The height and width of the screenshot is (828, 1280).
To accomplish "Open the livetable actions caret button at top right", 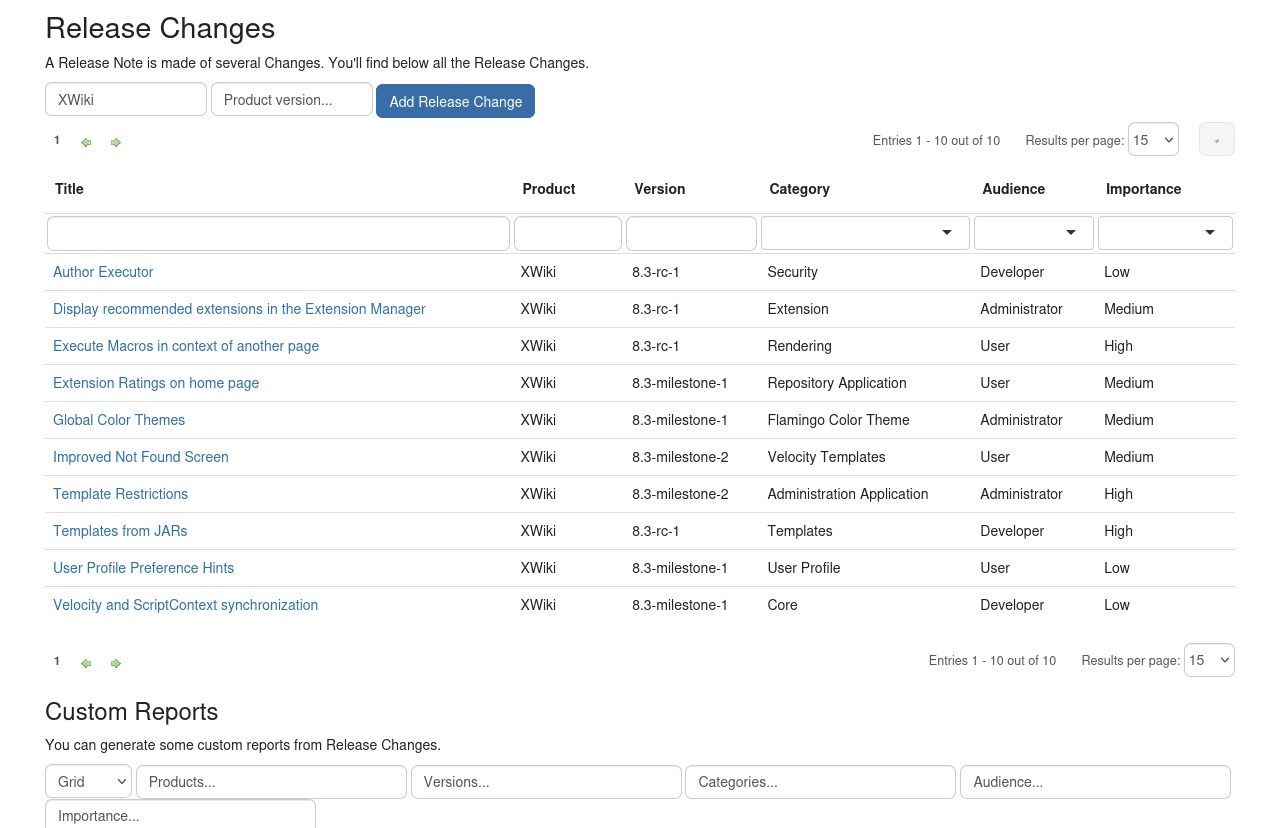I will tap(1217, 139).
